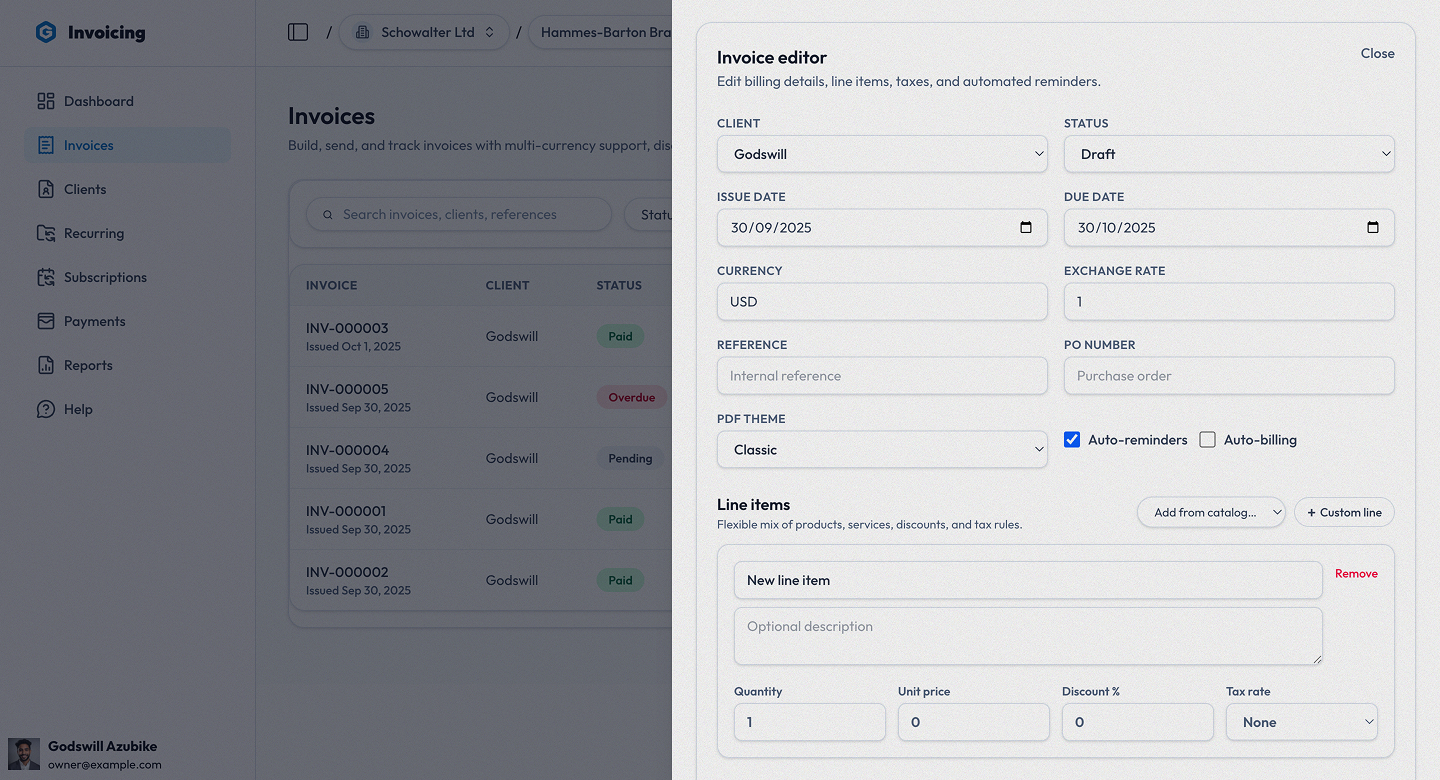Screen dimensions: 1440x780
Task: Disable the Auto-reminders checkbox
Action: [1072, 440]
